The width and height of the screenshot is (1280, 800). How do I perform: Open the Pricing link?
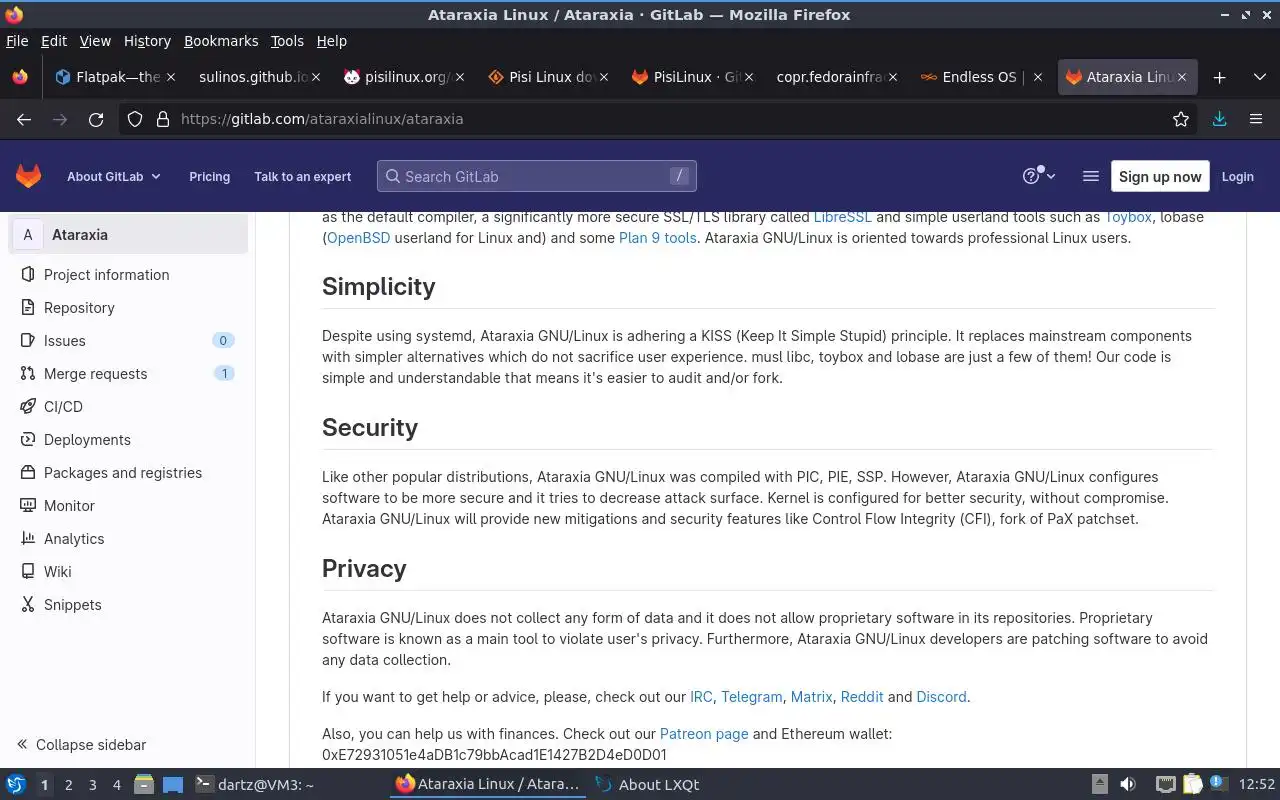tap(209, 176)
